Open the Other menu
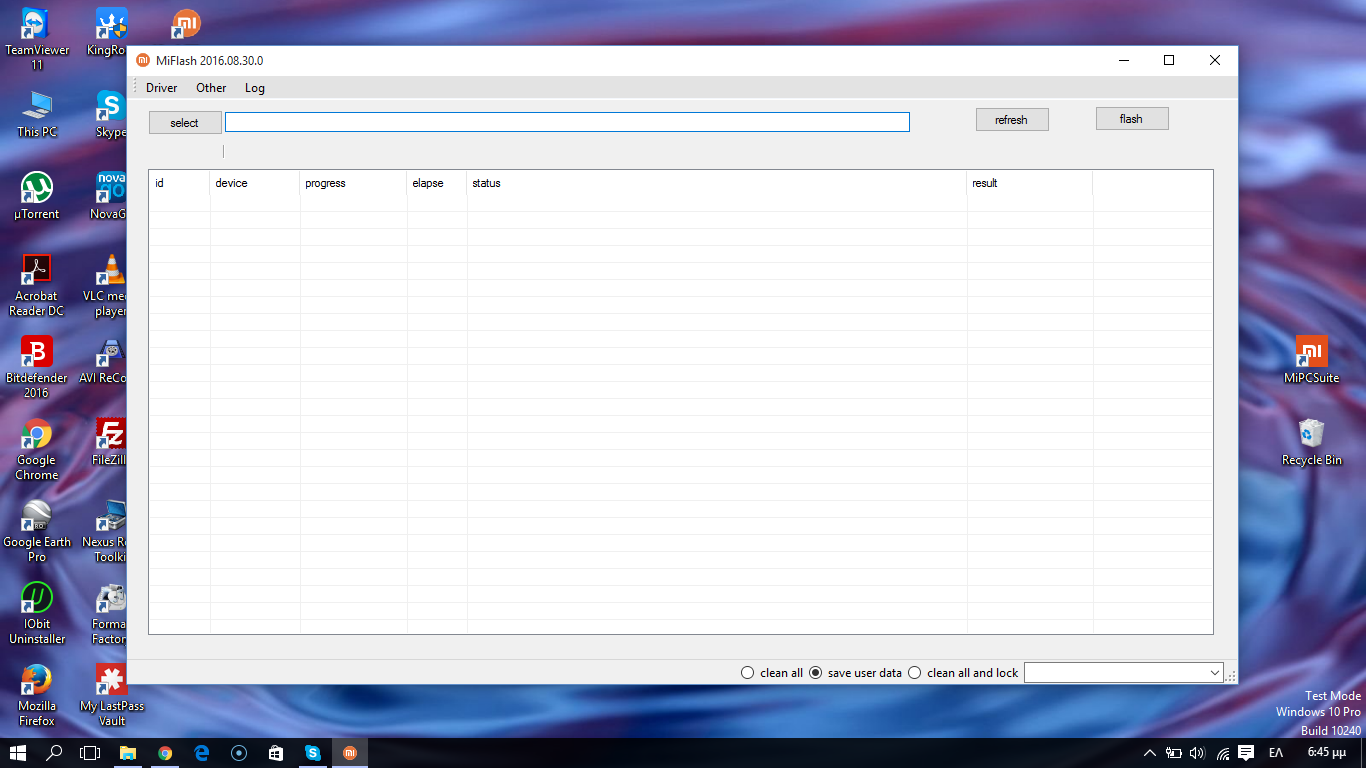The width and height of the screenshot is (1366, 768). (x=211, y=88)
